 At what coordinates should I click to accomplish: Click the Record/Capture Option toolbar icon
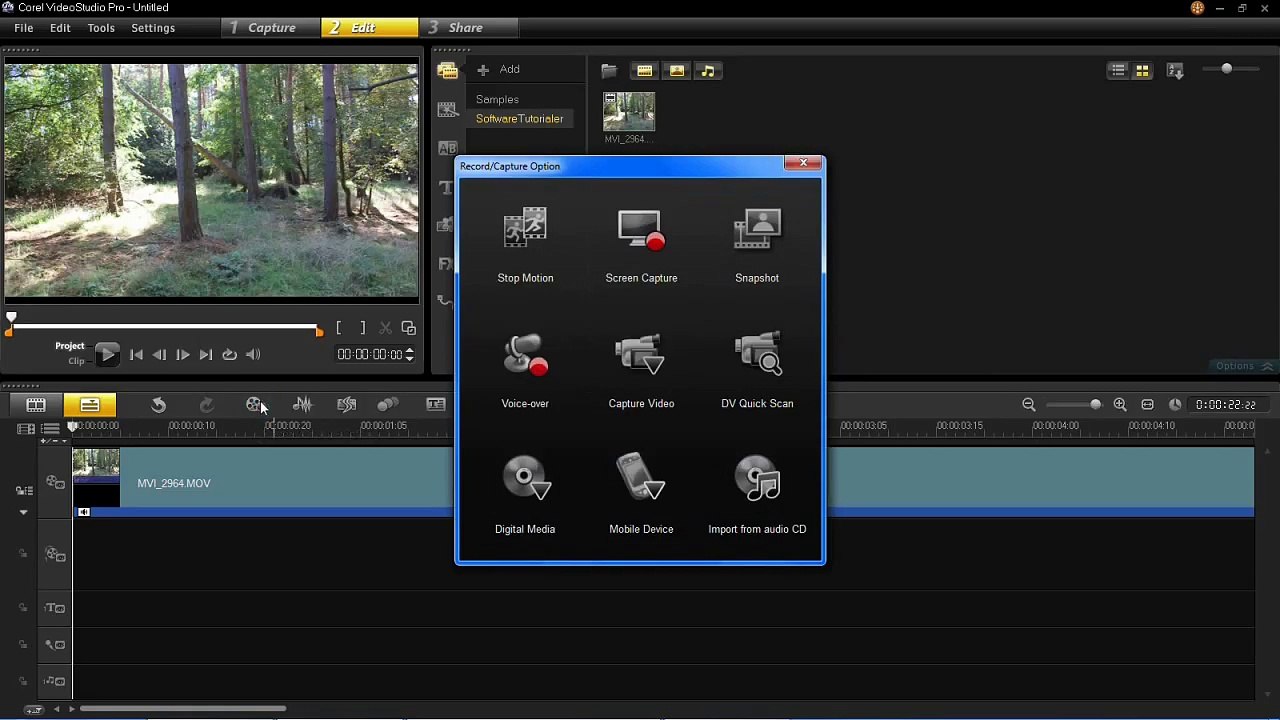(x=254, y=405)
